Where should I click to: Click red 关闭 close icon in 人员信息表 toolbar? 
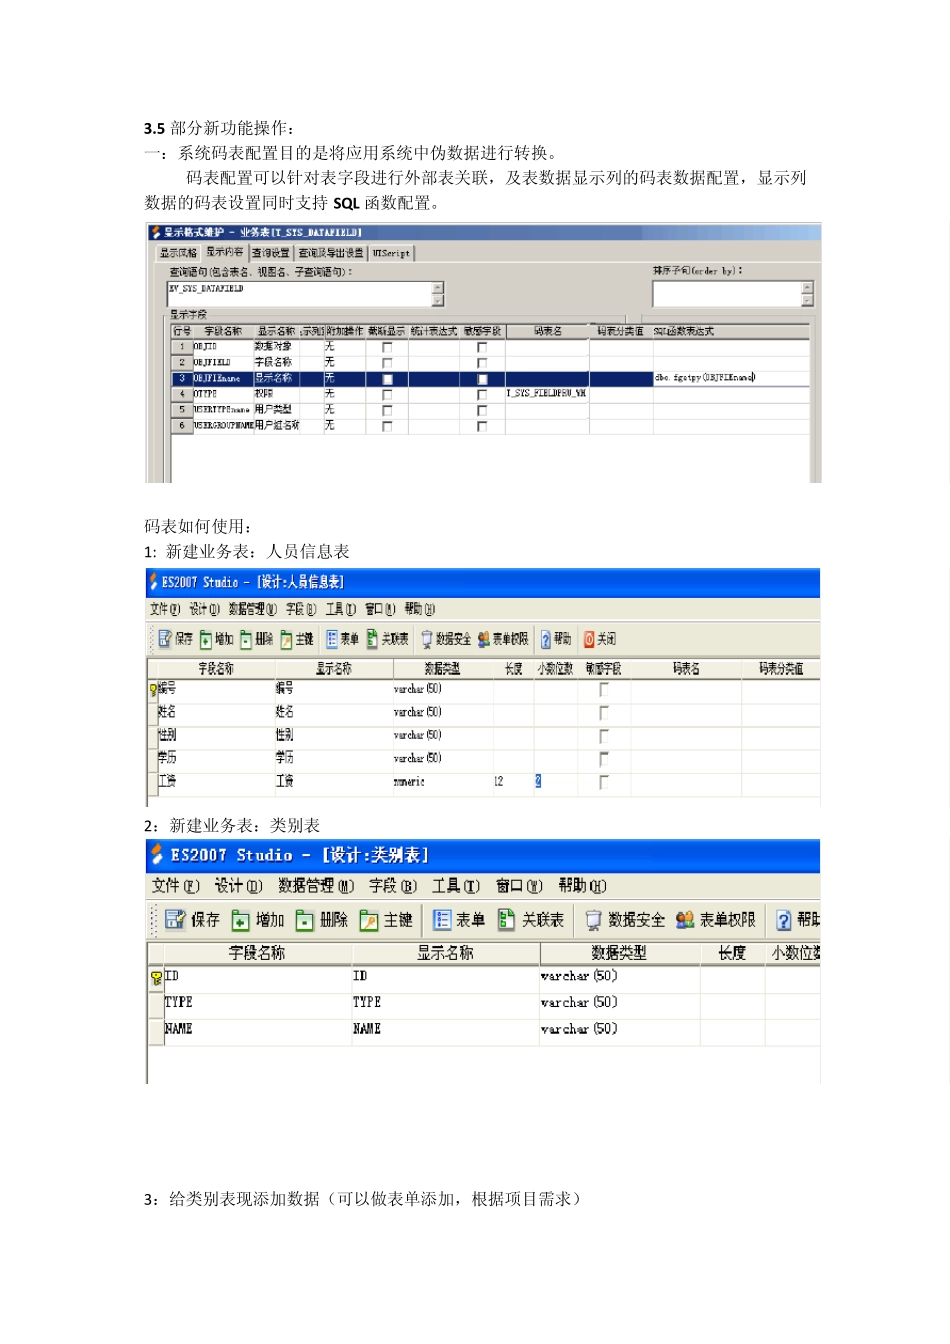589,639
